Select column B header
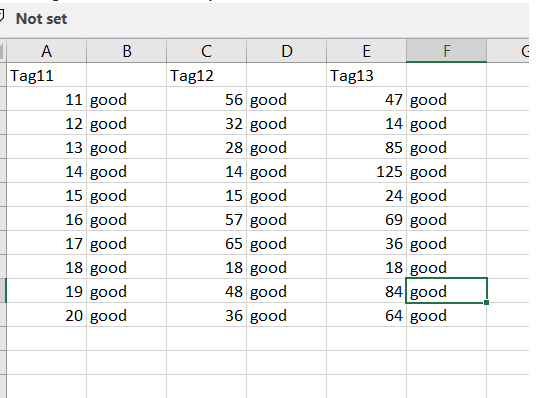 click(x=127, y=51)
